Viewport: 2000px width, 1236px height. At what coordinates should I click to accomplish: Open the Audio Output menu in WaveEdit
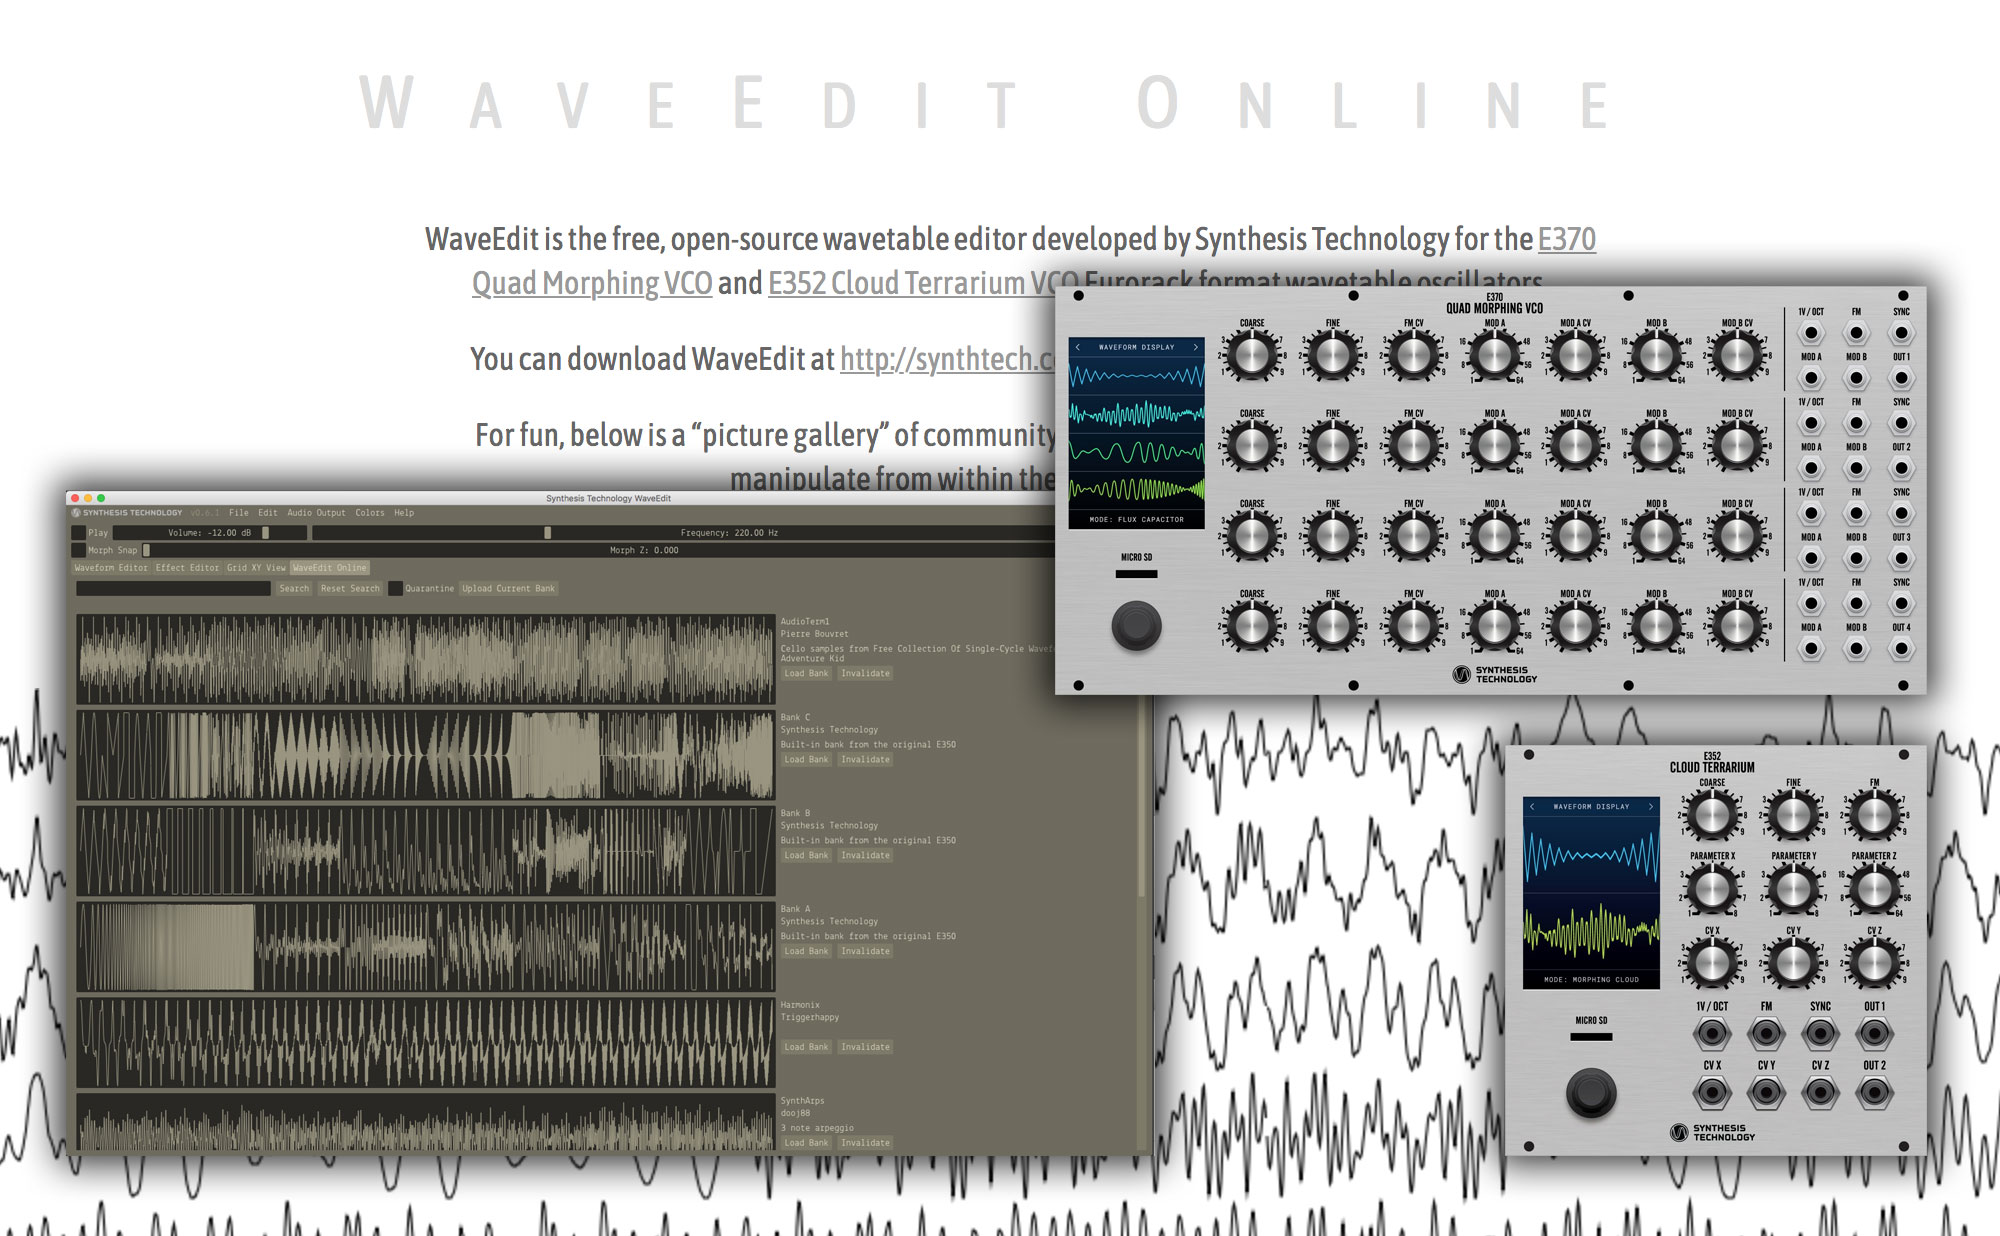316,513
